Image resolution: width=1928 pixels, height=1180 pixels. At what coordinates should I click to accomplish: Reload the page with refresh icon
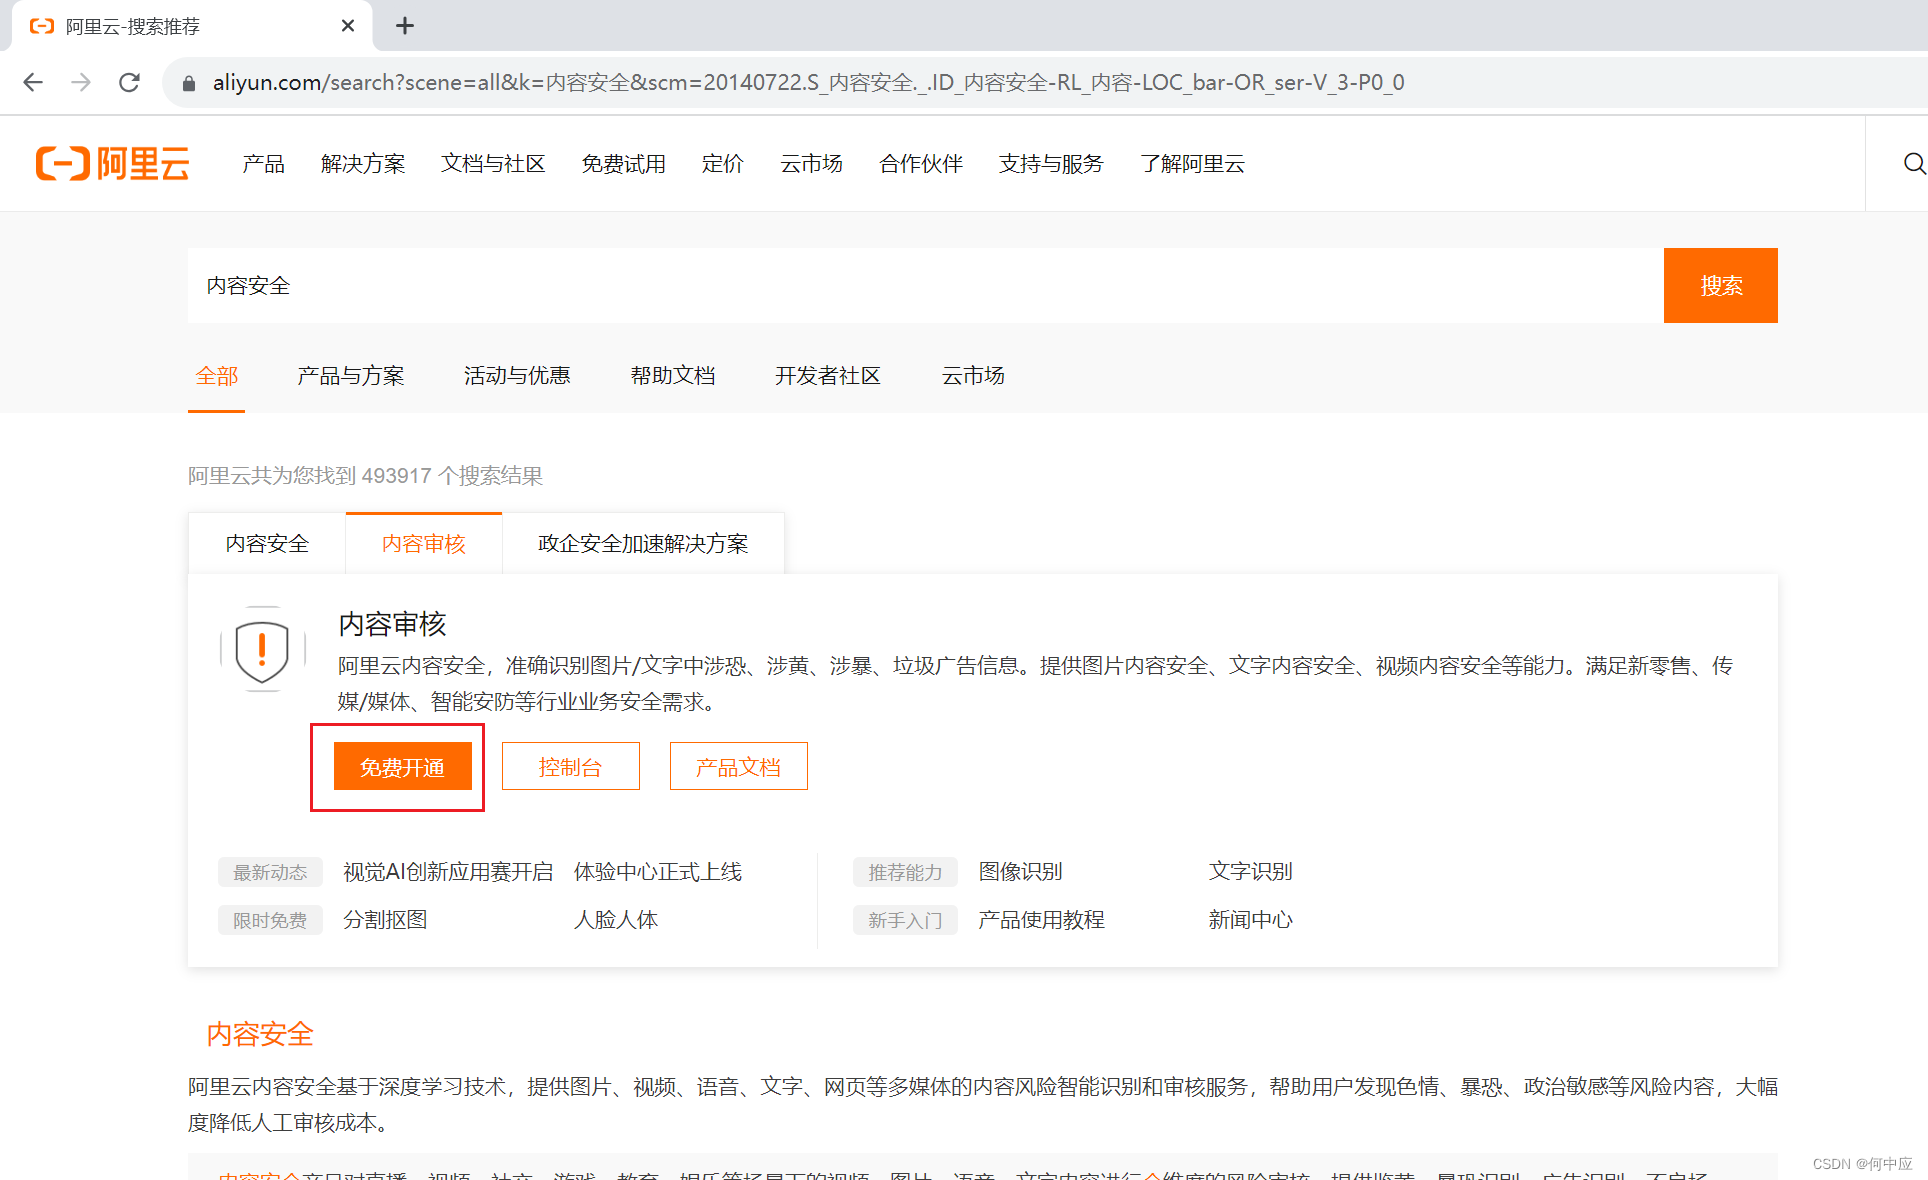pos(129,82)
